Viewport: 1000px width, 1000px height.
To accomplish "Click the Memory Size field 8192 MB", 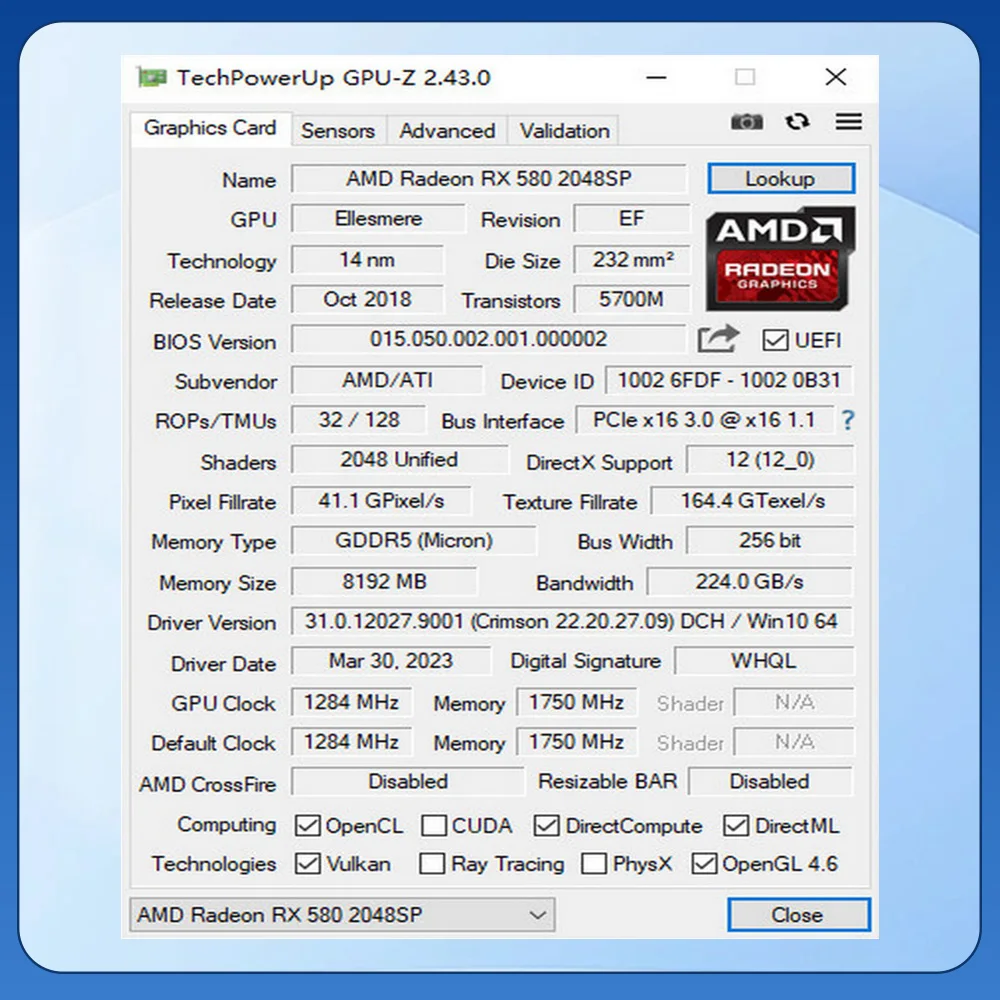I will 384,582.
